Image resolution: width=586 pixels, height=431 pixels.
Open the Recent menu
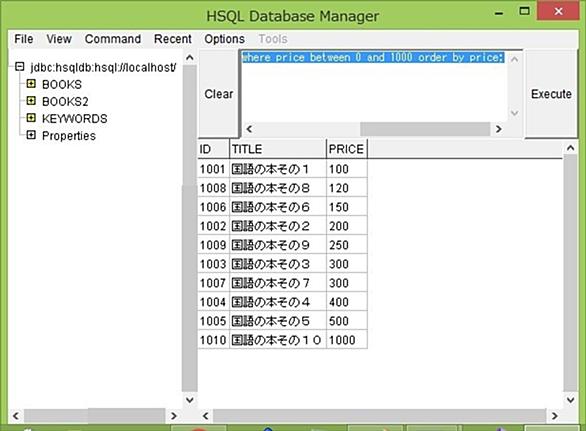[x=173, y=39]
